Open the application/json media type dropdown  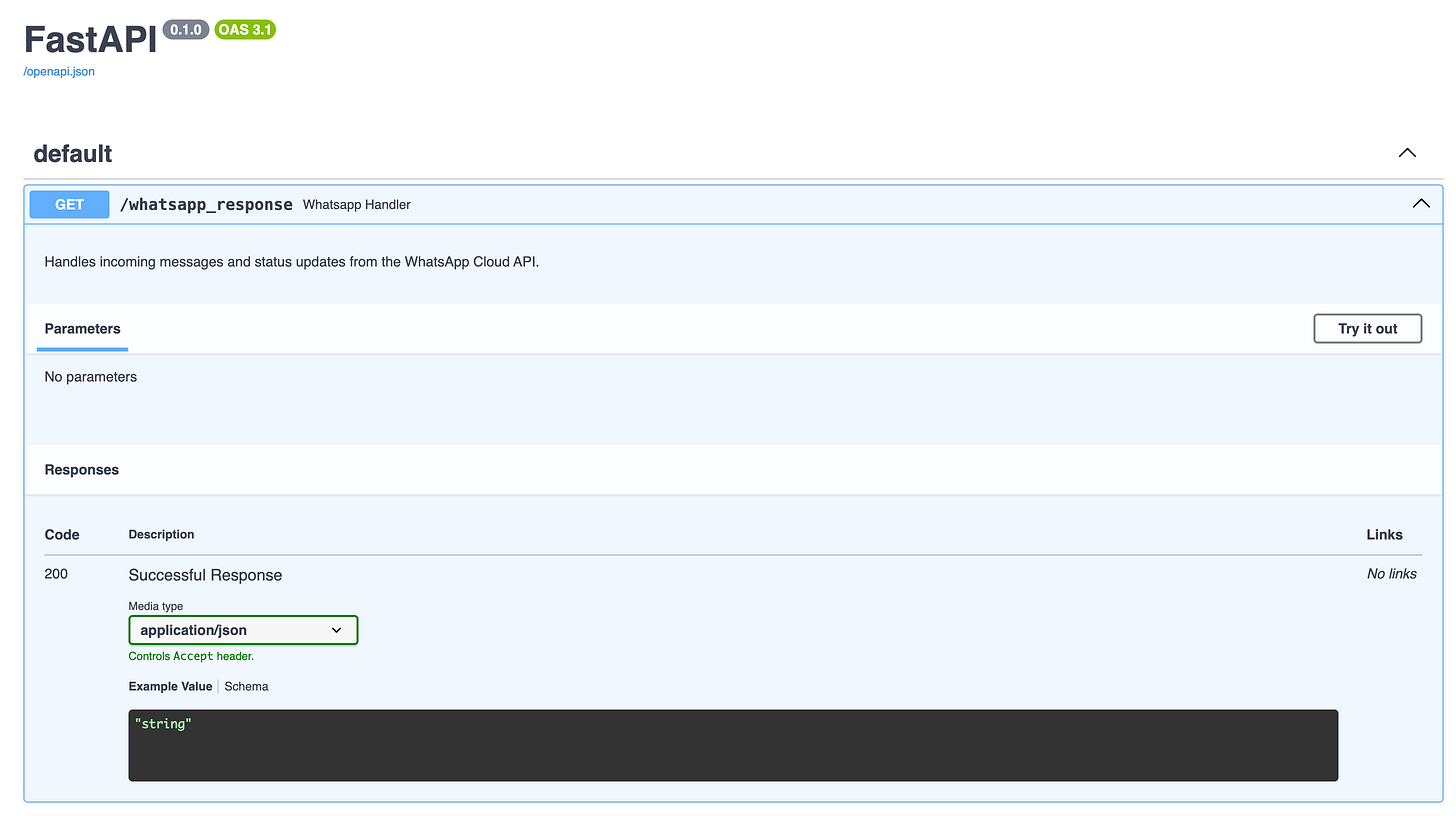pos(243,630)
